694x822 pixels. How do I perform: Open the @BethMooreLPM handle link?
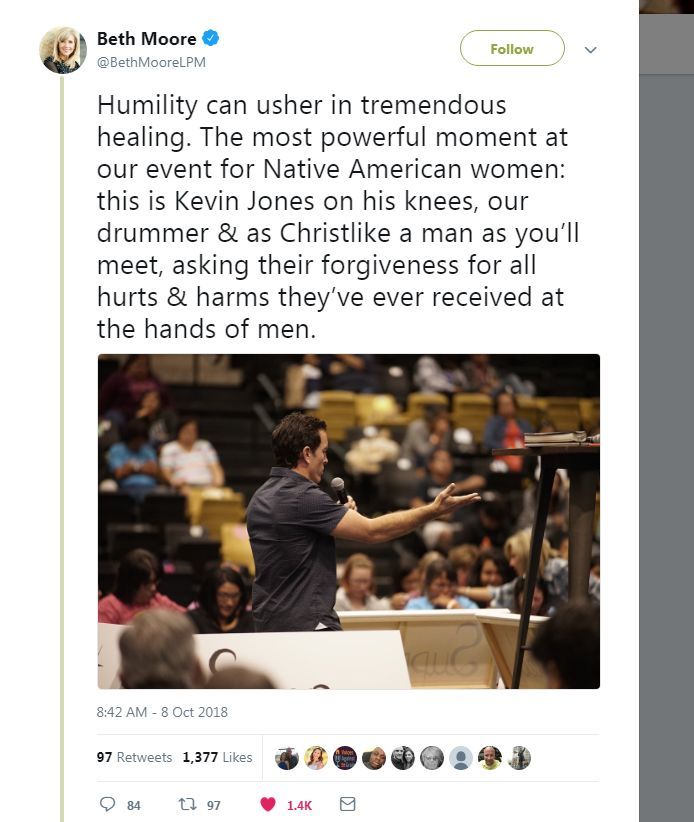tap(151, 62)
